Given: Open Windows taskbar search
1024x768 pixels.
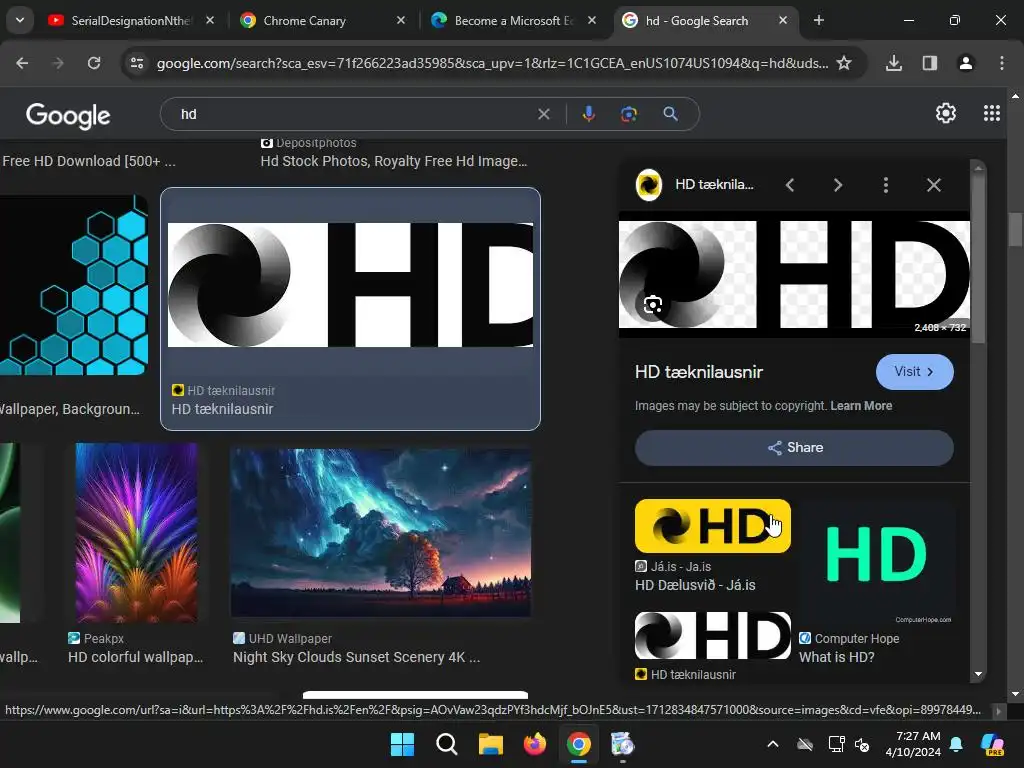Looking at the screenshot, I should pyautogui.click(x=447, y=744).
